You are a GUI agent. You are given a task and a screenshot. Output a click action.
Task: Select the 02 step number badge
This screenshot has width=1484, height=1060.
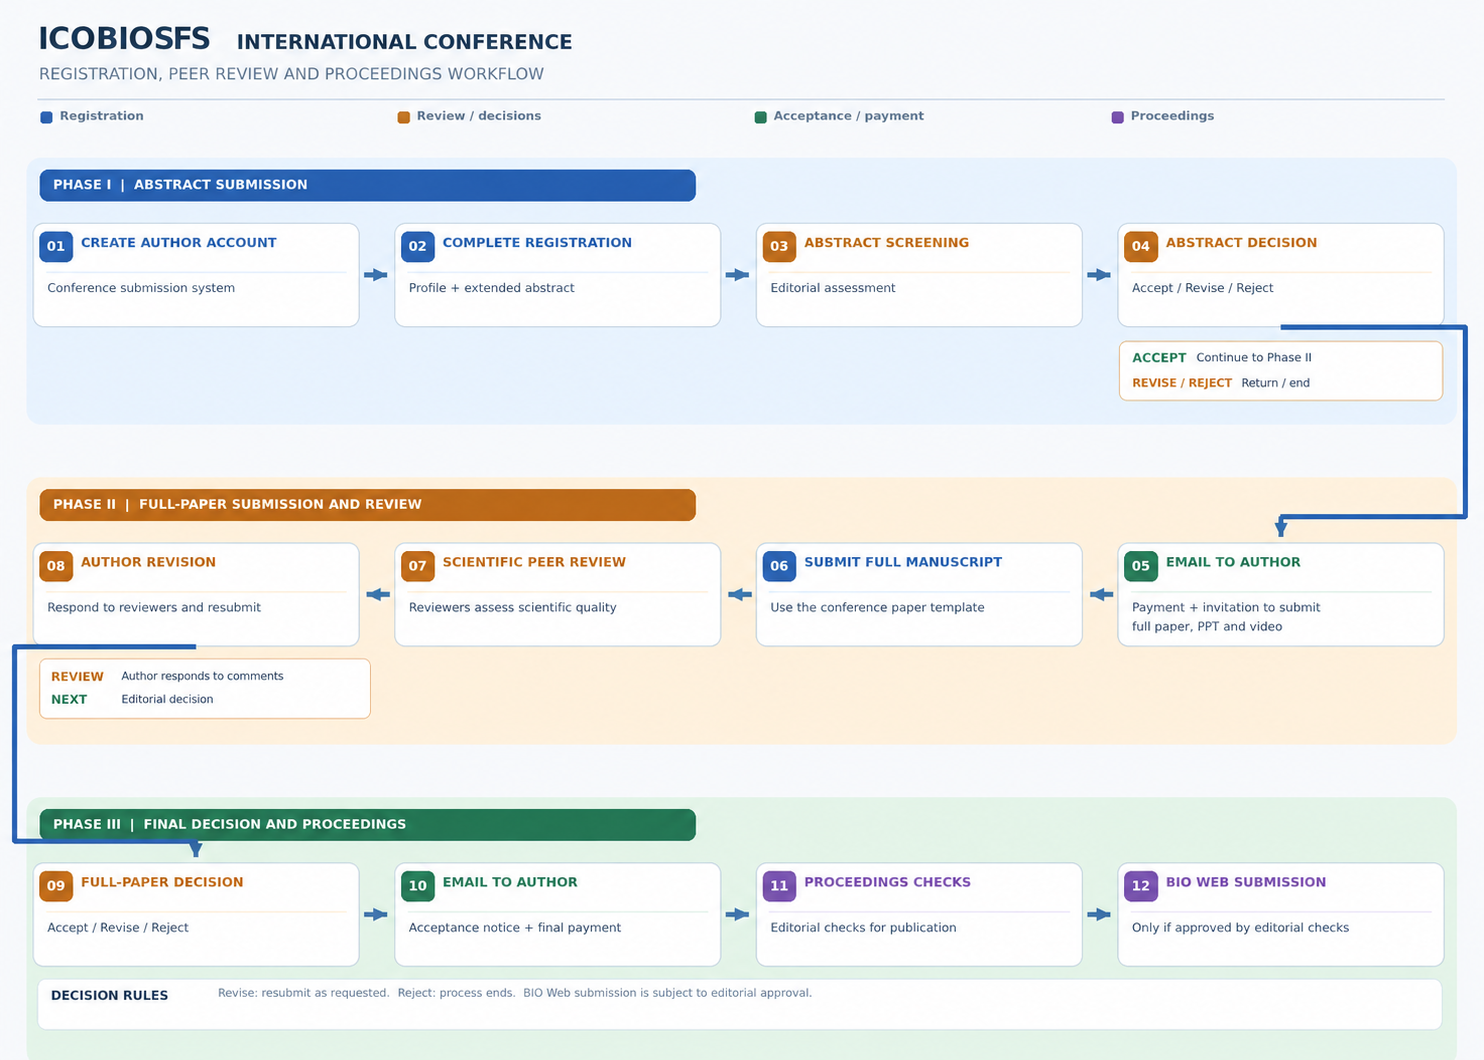(x=418, y=246)
